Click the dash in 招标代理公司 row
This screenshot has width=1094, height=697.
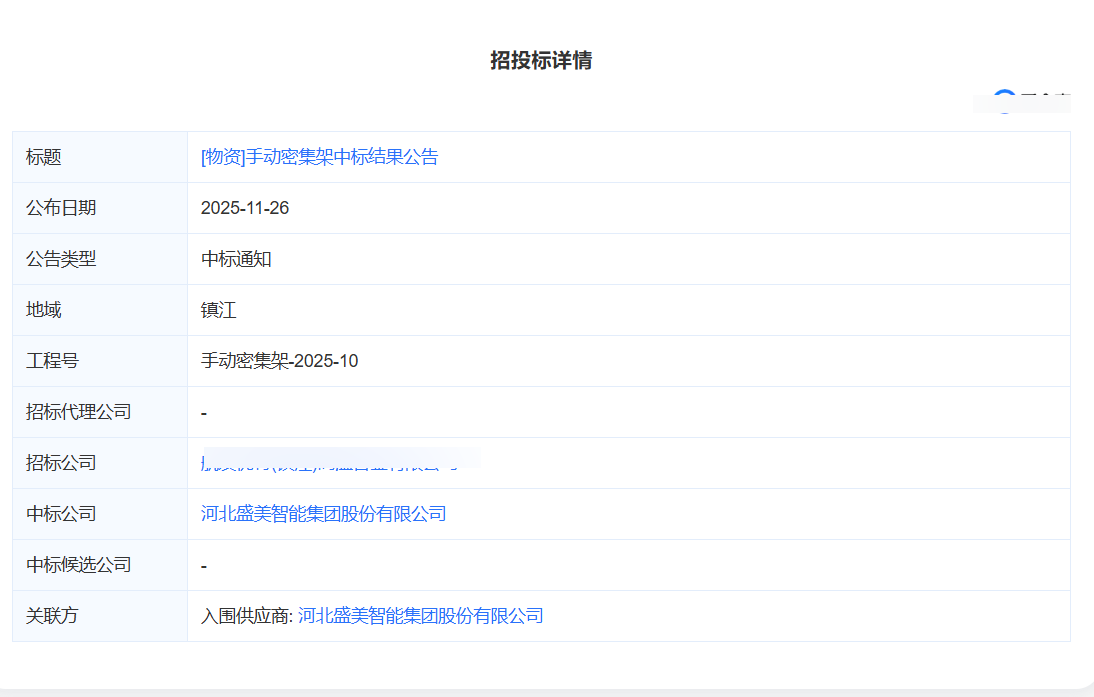pos(203,411)
